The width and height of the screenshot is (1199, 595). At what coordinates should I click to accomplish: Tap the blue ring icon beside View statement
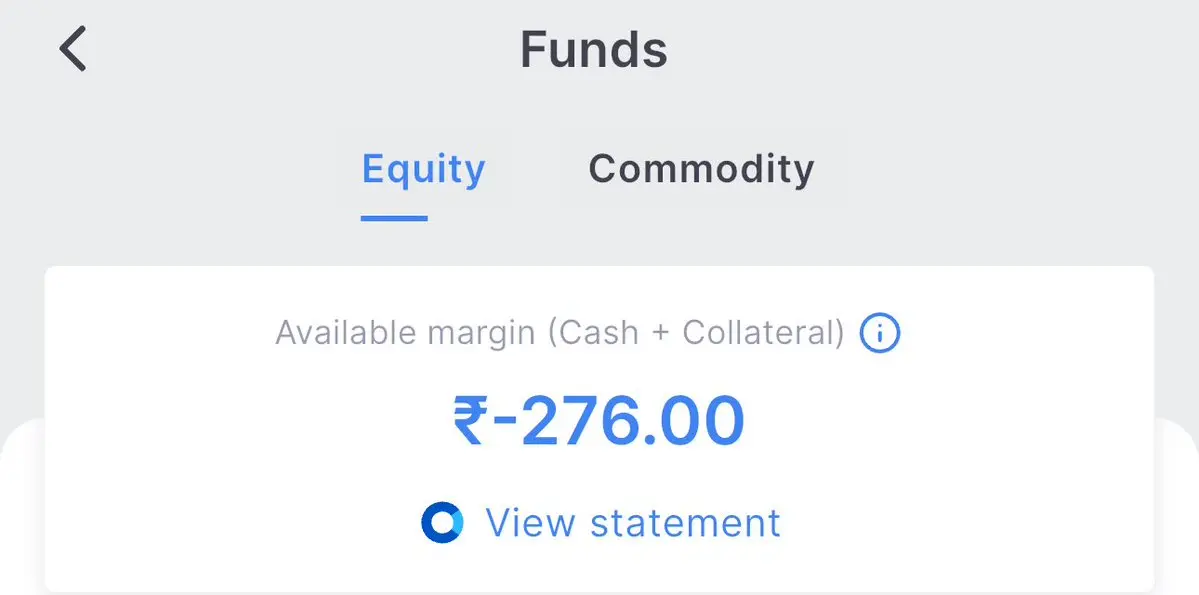(442, 522)
